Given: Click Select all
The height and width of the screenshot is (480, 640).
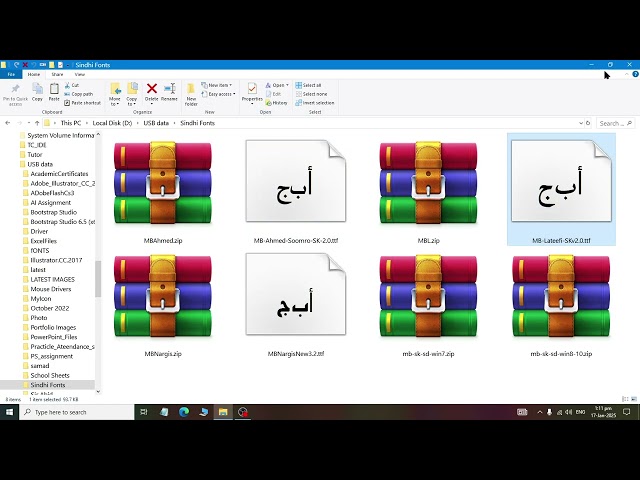Looking at the screenshot, I should click(308, 85).
